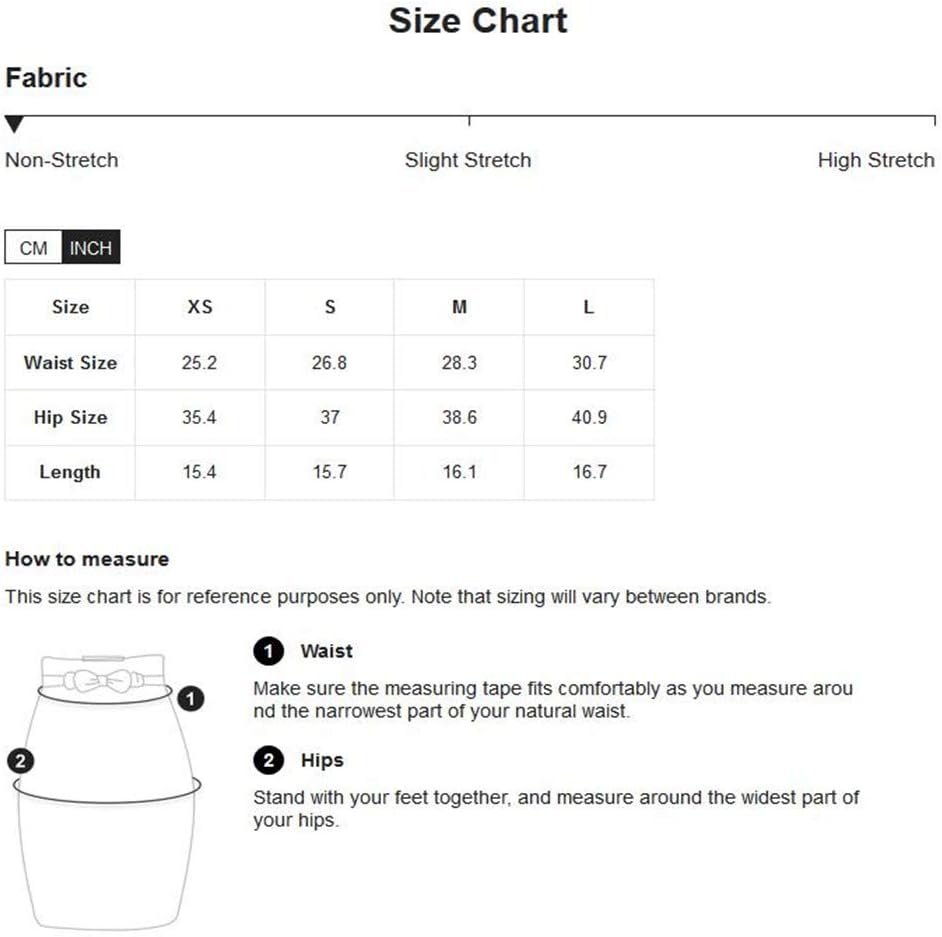This screenshot has height=937, width=942.
Task: Click the Length row label
Action: [x=70, y=472]
